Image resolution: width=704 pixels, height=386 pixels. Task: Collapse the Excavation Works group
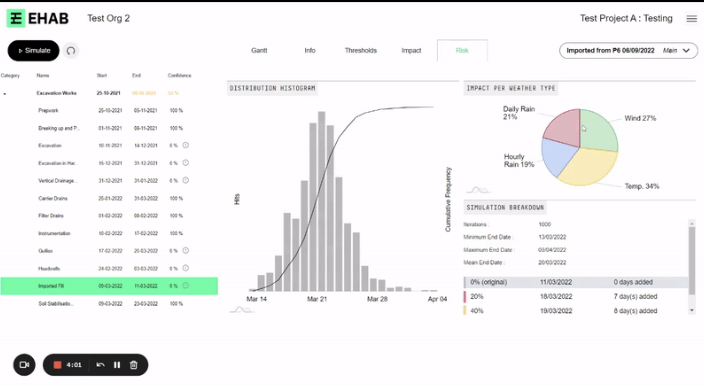5,93
